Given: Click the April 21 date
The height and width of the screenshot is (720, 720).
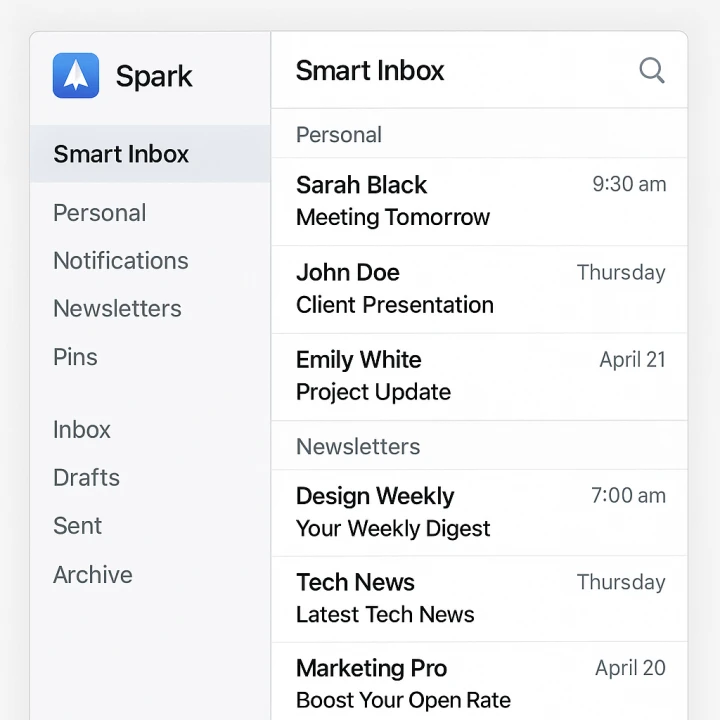Looking at the screenshot, I should tap(632, 360).
